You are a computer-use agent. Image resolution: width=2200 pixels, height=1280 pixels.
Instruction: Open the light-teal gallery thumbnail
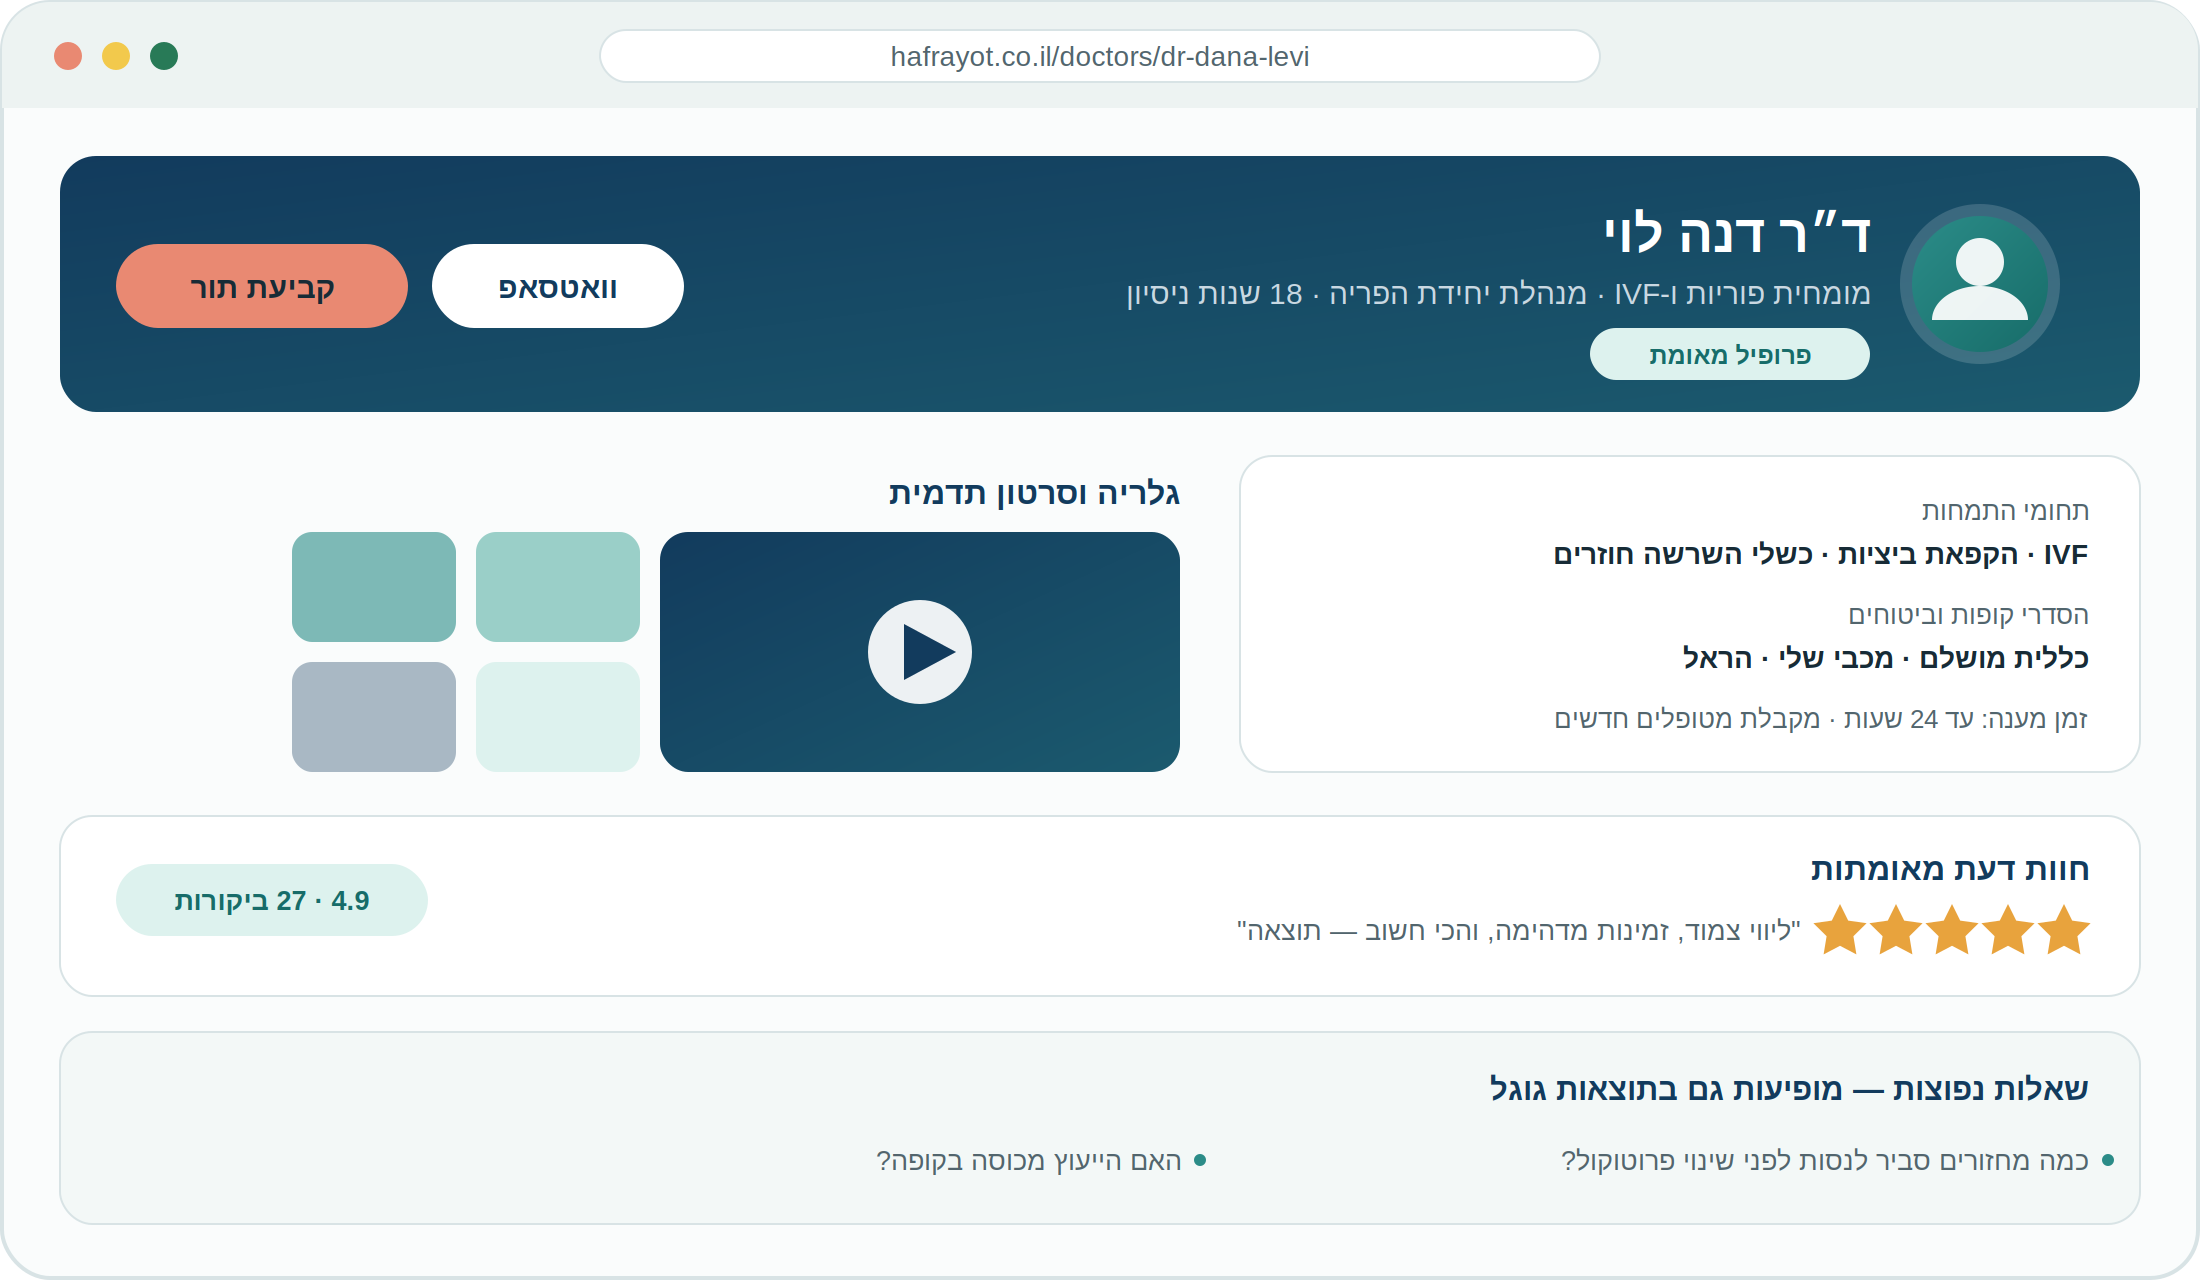click(x=558, y=587)
